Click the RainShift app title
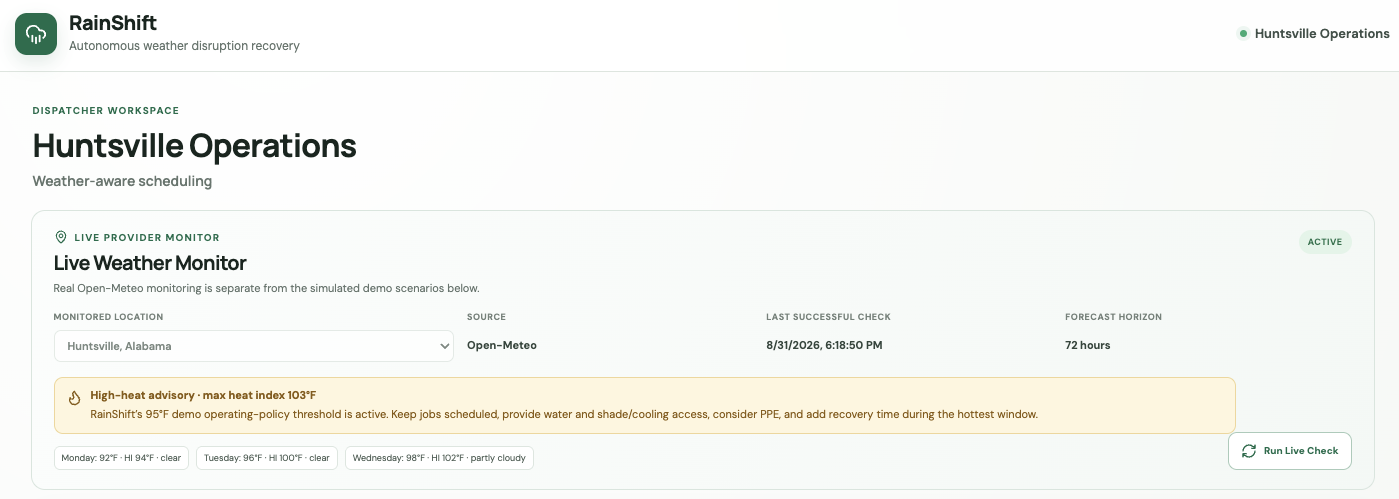Viewport: 1399px width, 499px height. (x=113, y=23)
